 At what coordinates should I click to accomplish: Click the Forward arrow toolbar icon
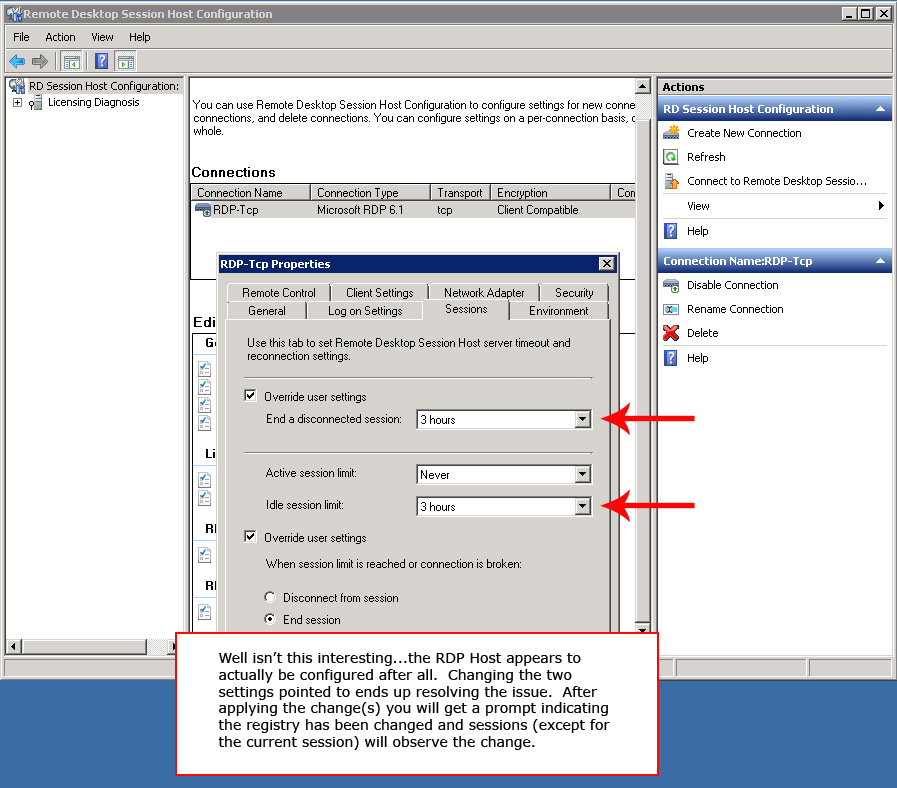pyautogui.click(x=39, y=61)
